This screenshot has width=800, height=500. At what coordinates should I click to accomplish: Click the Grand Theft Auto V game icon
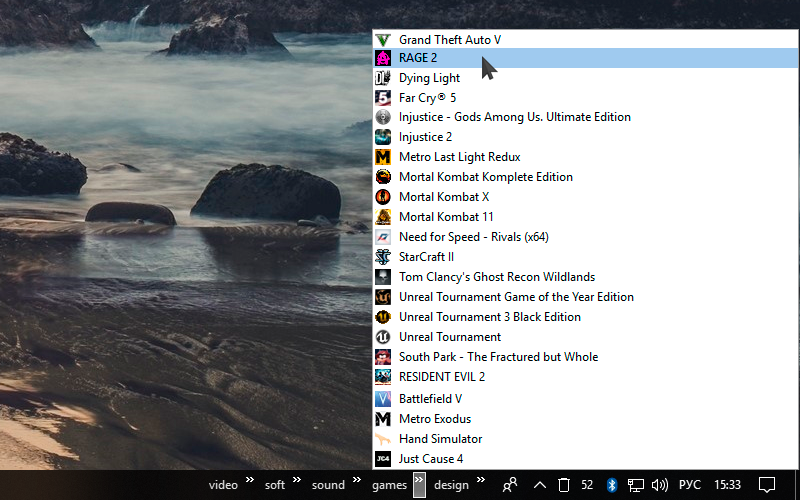[x=383, y=40]
